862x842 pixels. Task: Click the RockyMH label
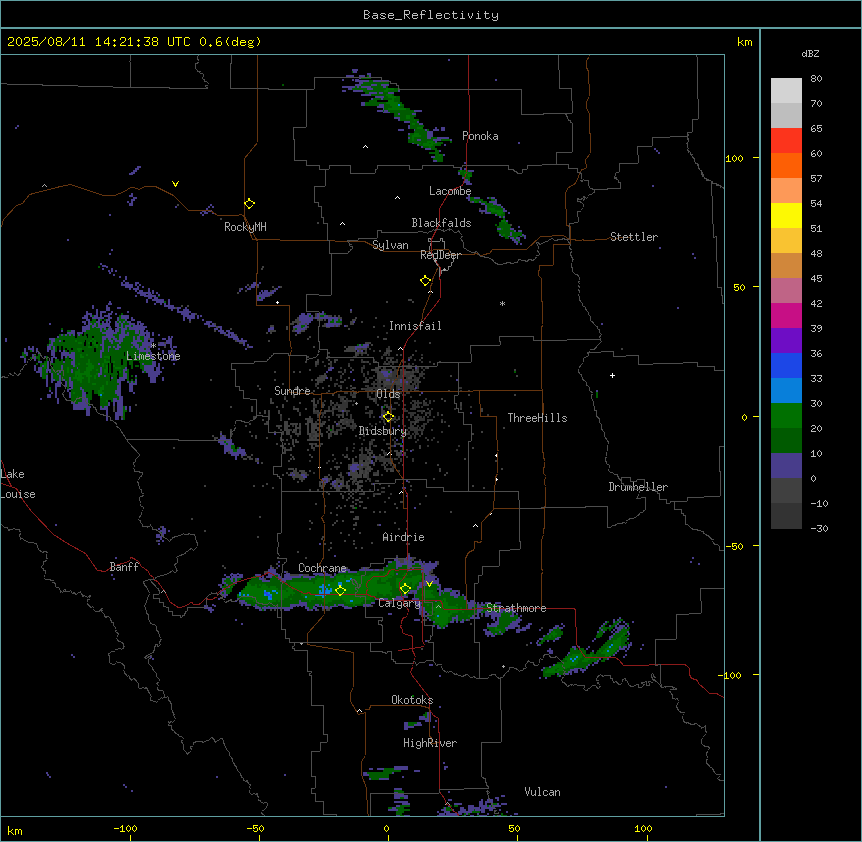[245, 227]
